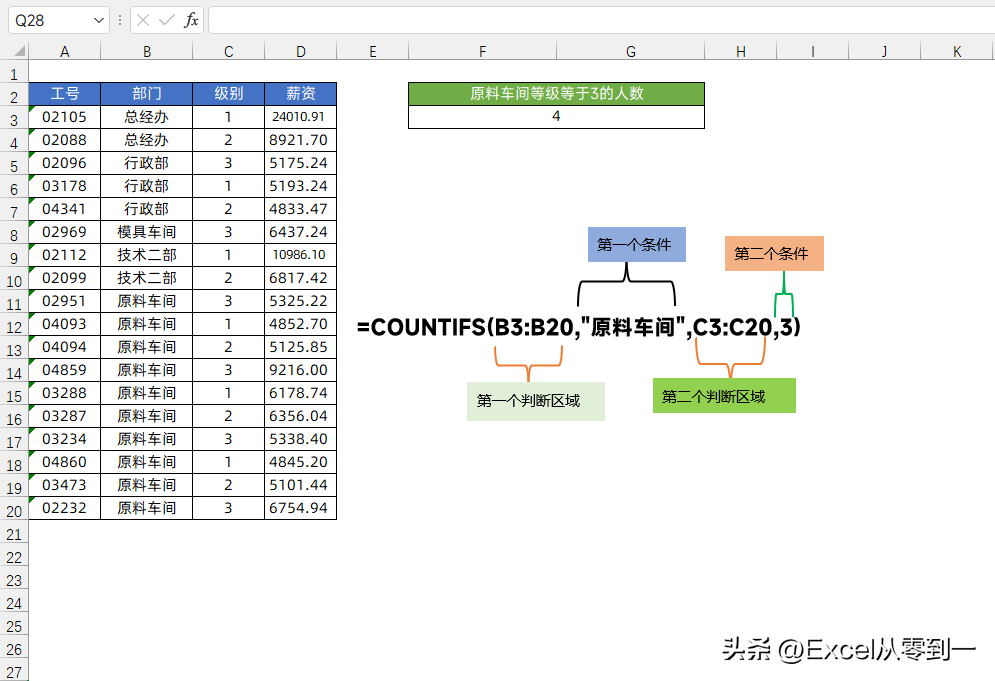Image resolution: width=995 pixels, height=681 pixels.
Task: Select row 12 header
Action: pos(14,324)
